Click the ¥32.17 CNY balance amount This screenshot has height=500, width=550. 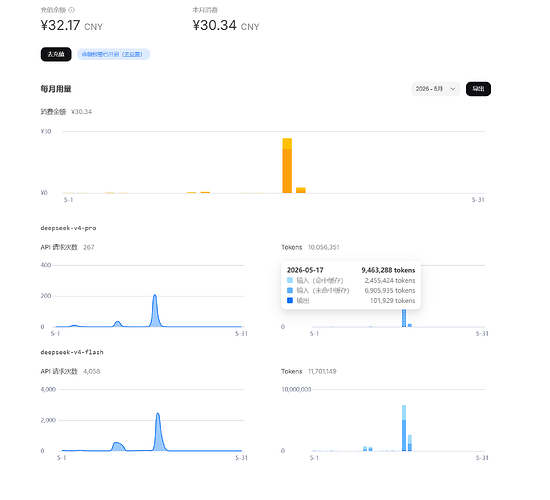click(x=72, y=26)
